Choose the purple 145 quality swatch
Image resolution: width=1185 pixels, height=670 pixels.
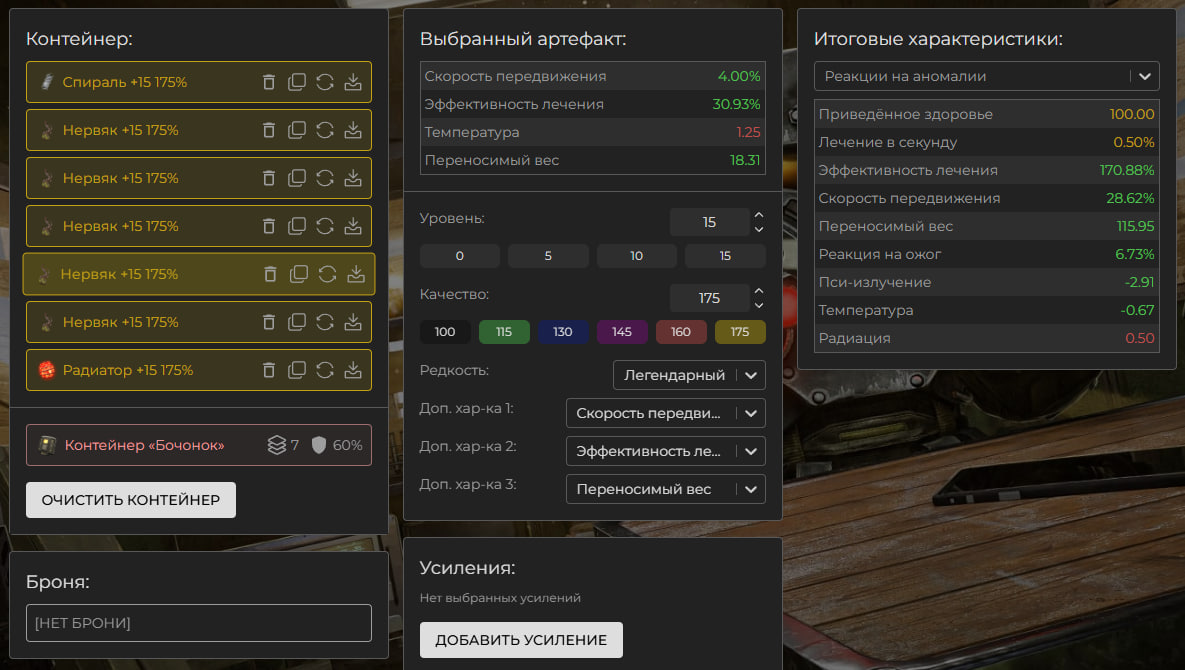click(622, 332)
